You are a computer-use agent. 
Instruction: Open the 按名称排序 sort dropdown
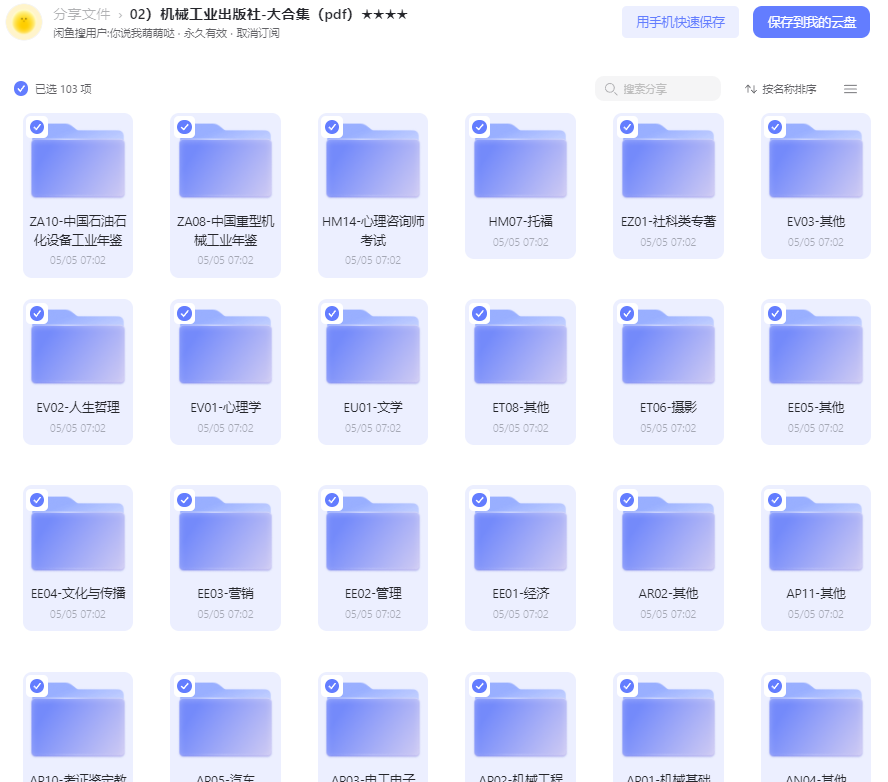pyautogui.click(x=780, y=89)
